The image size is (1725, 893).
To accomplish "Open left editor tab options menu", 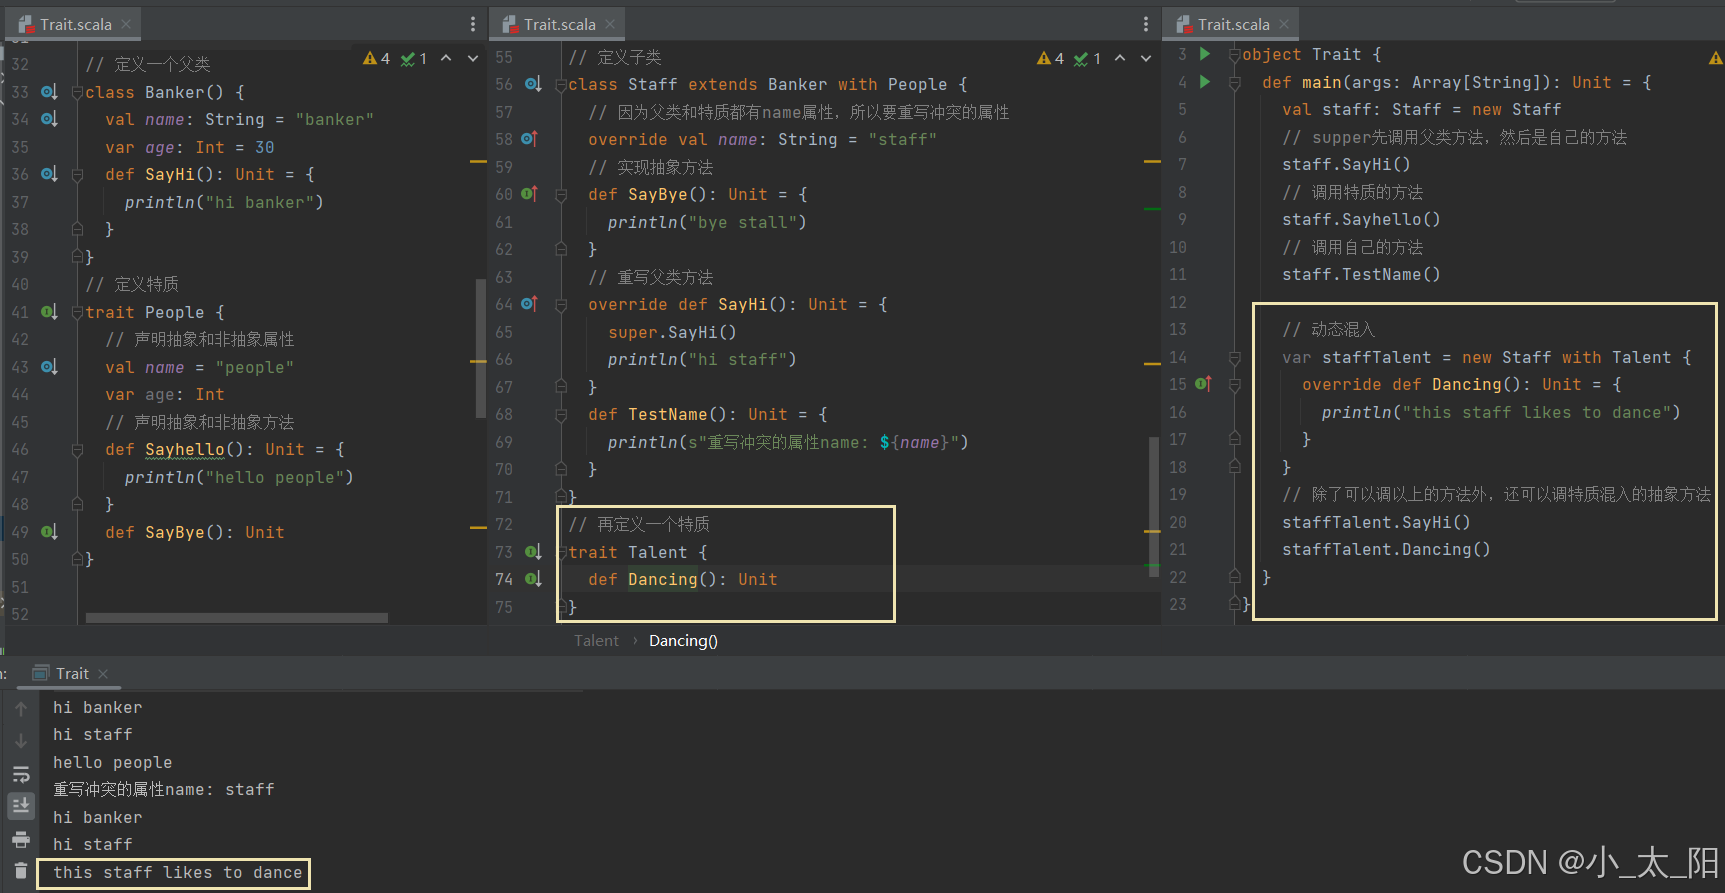I will (x=473, y=24).
